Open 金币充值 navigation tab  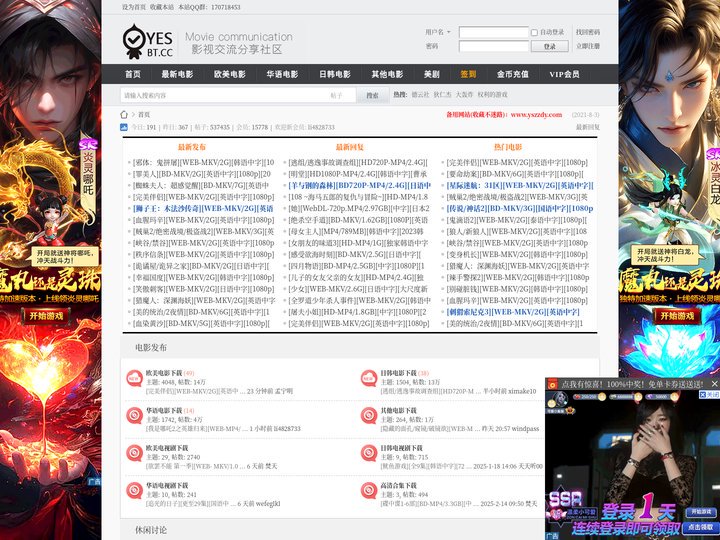coord(512,74)
